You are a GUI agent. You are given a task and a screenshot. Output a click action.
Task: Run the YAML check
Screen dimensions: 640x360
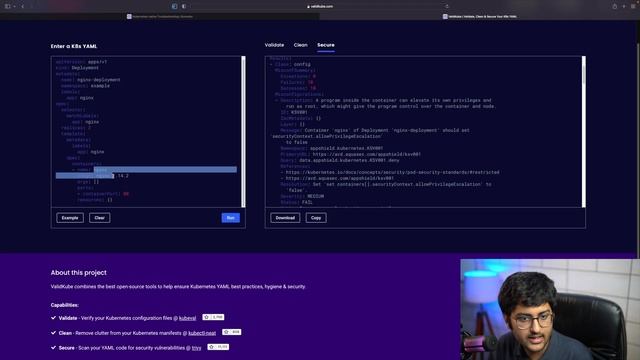(231, 218)
